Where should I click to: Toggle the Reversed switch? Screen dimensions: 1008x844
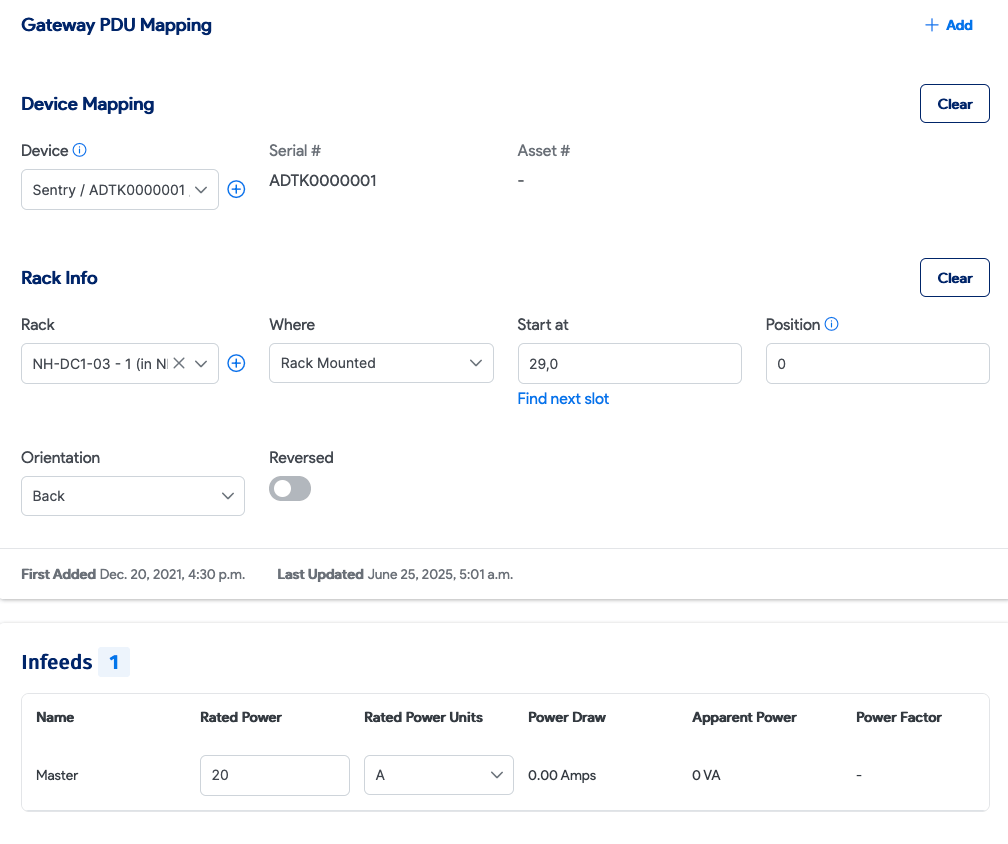[290, 488]
